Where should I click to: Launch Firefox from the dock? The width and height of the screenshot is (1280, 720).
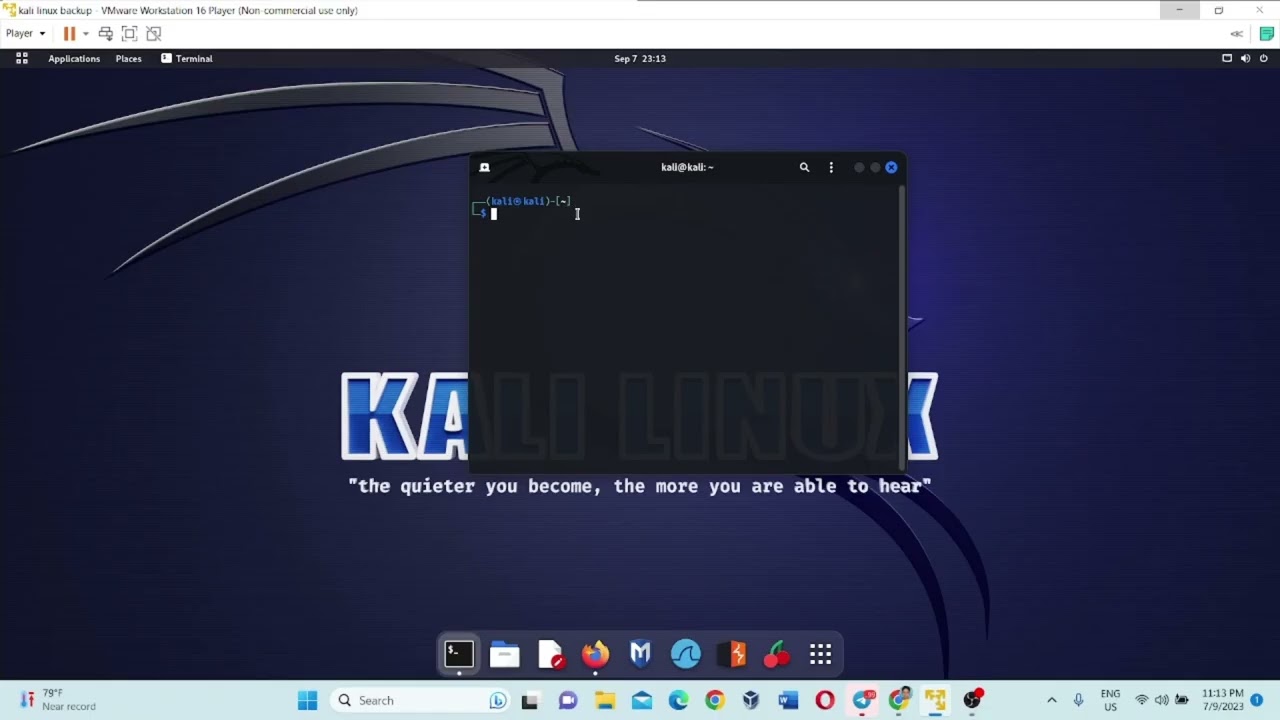pyautogui.click(x=595, y=654)
